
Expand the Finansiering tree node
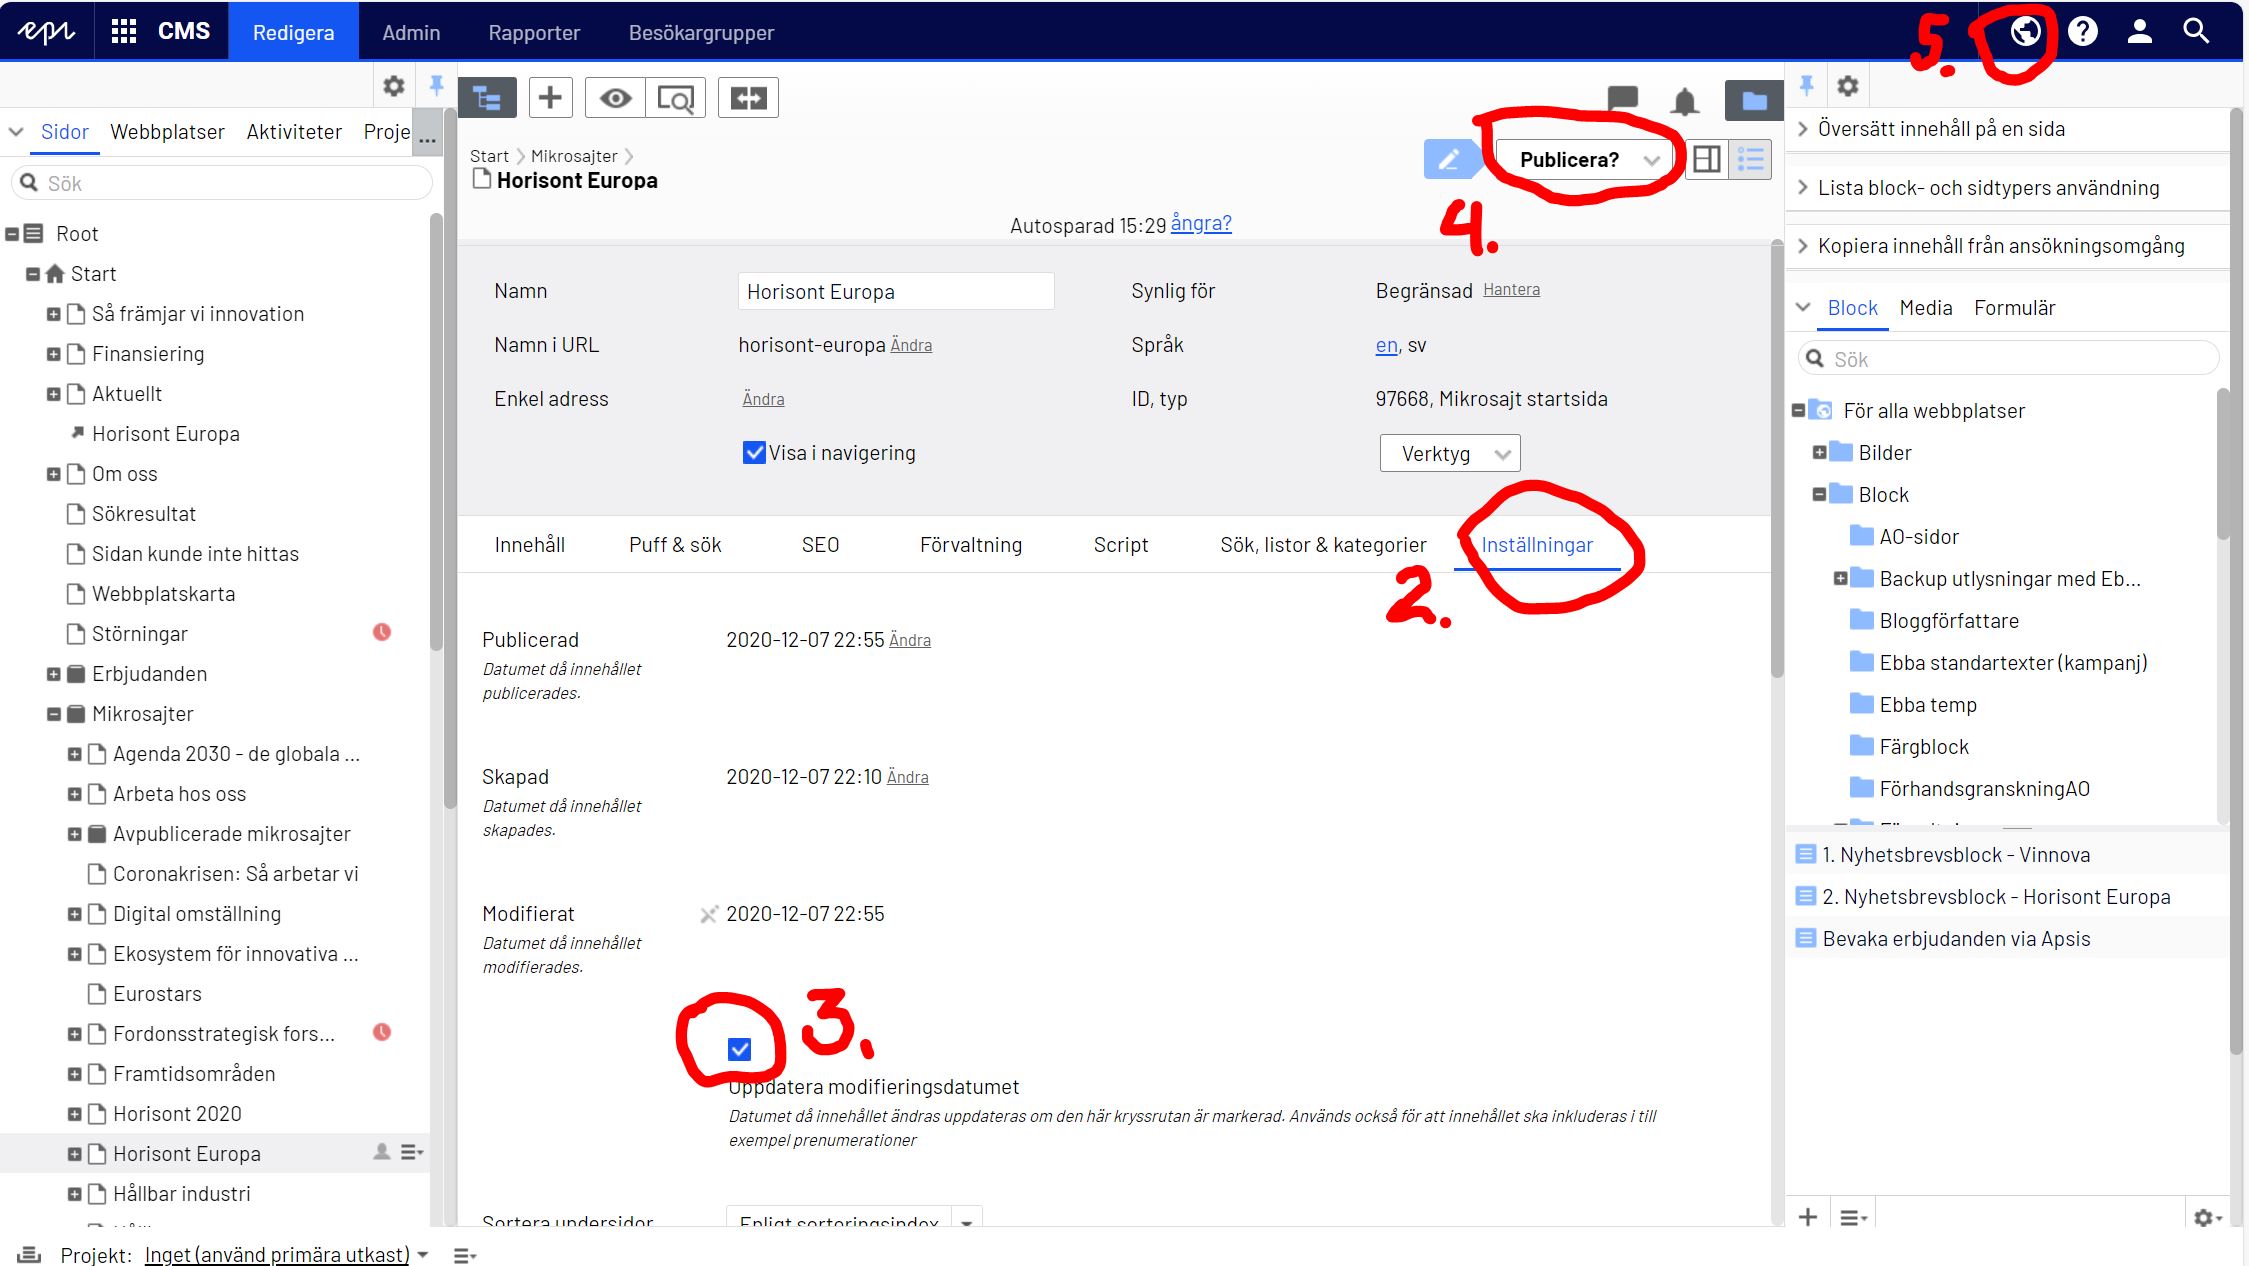[x=54, y=354]
